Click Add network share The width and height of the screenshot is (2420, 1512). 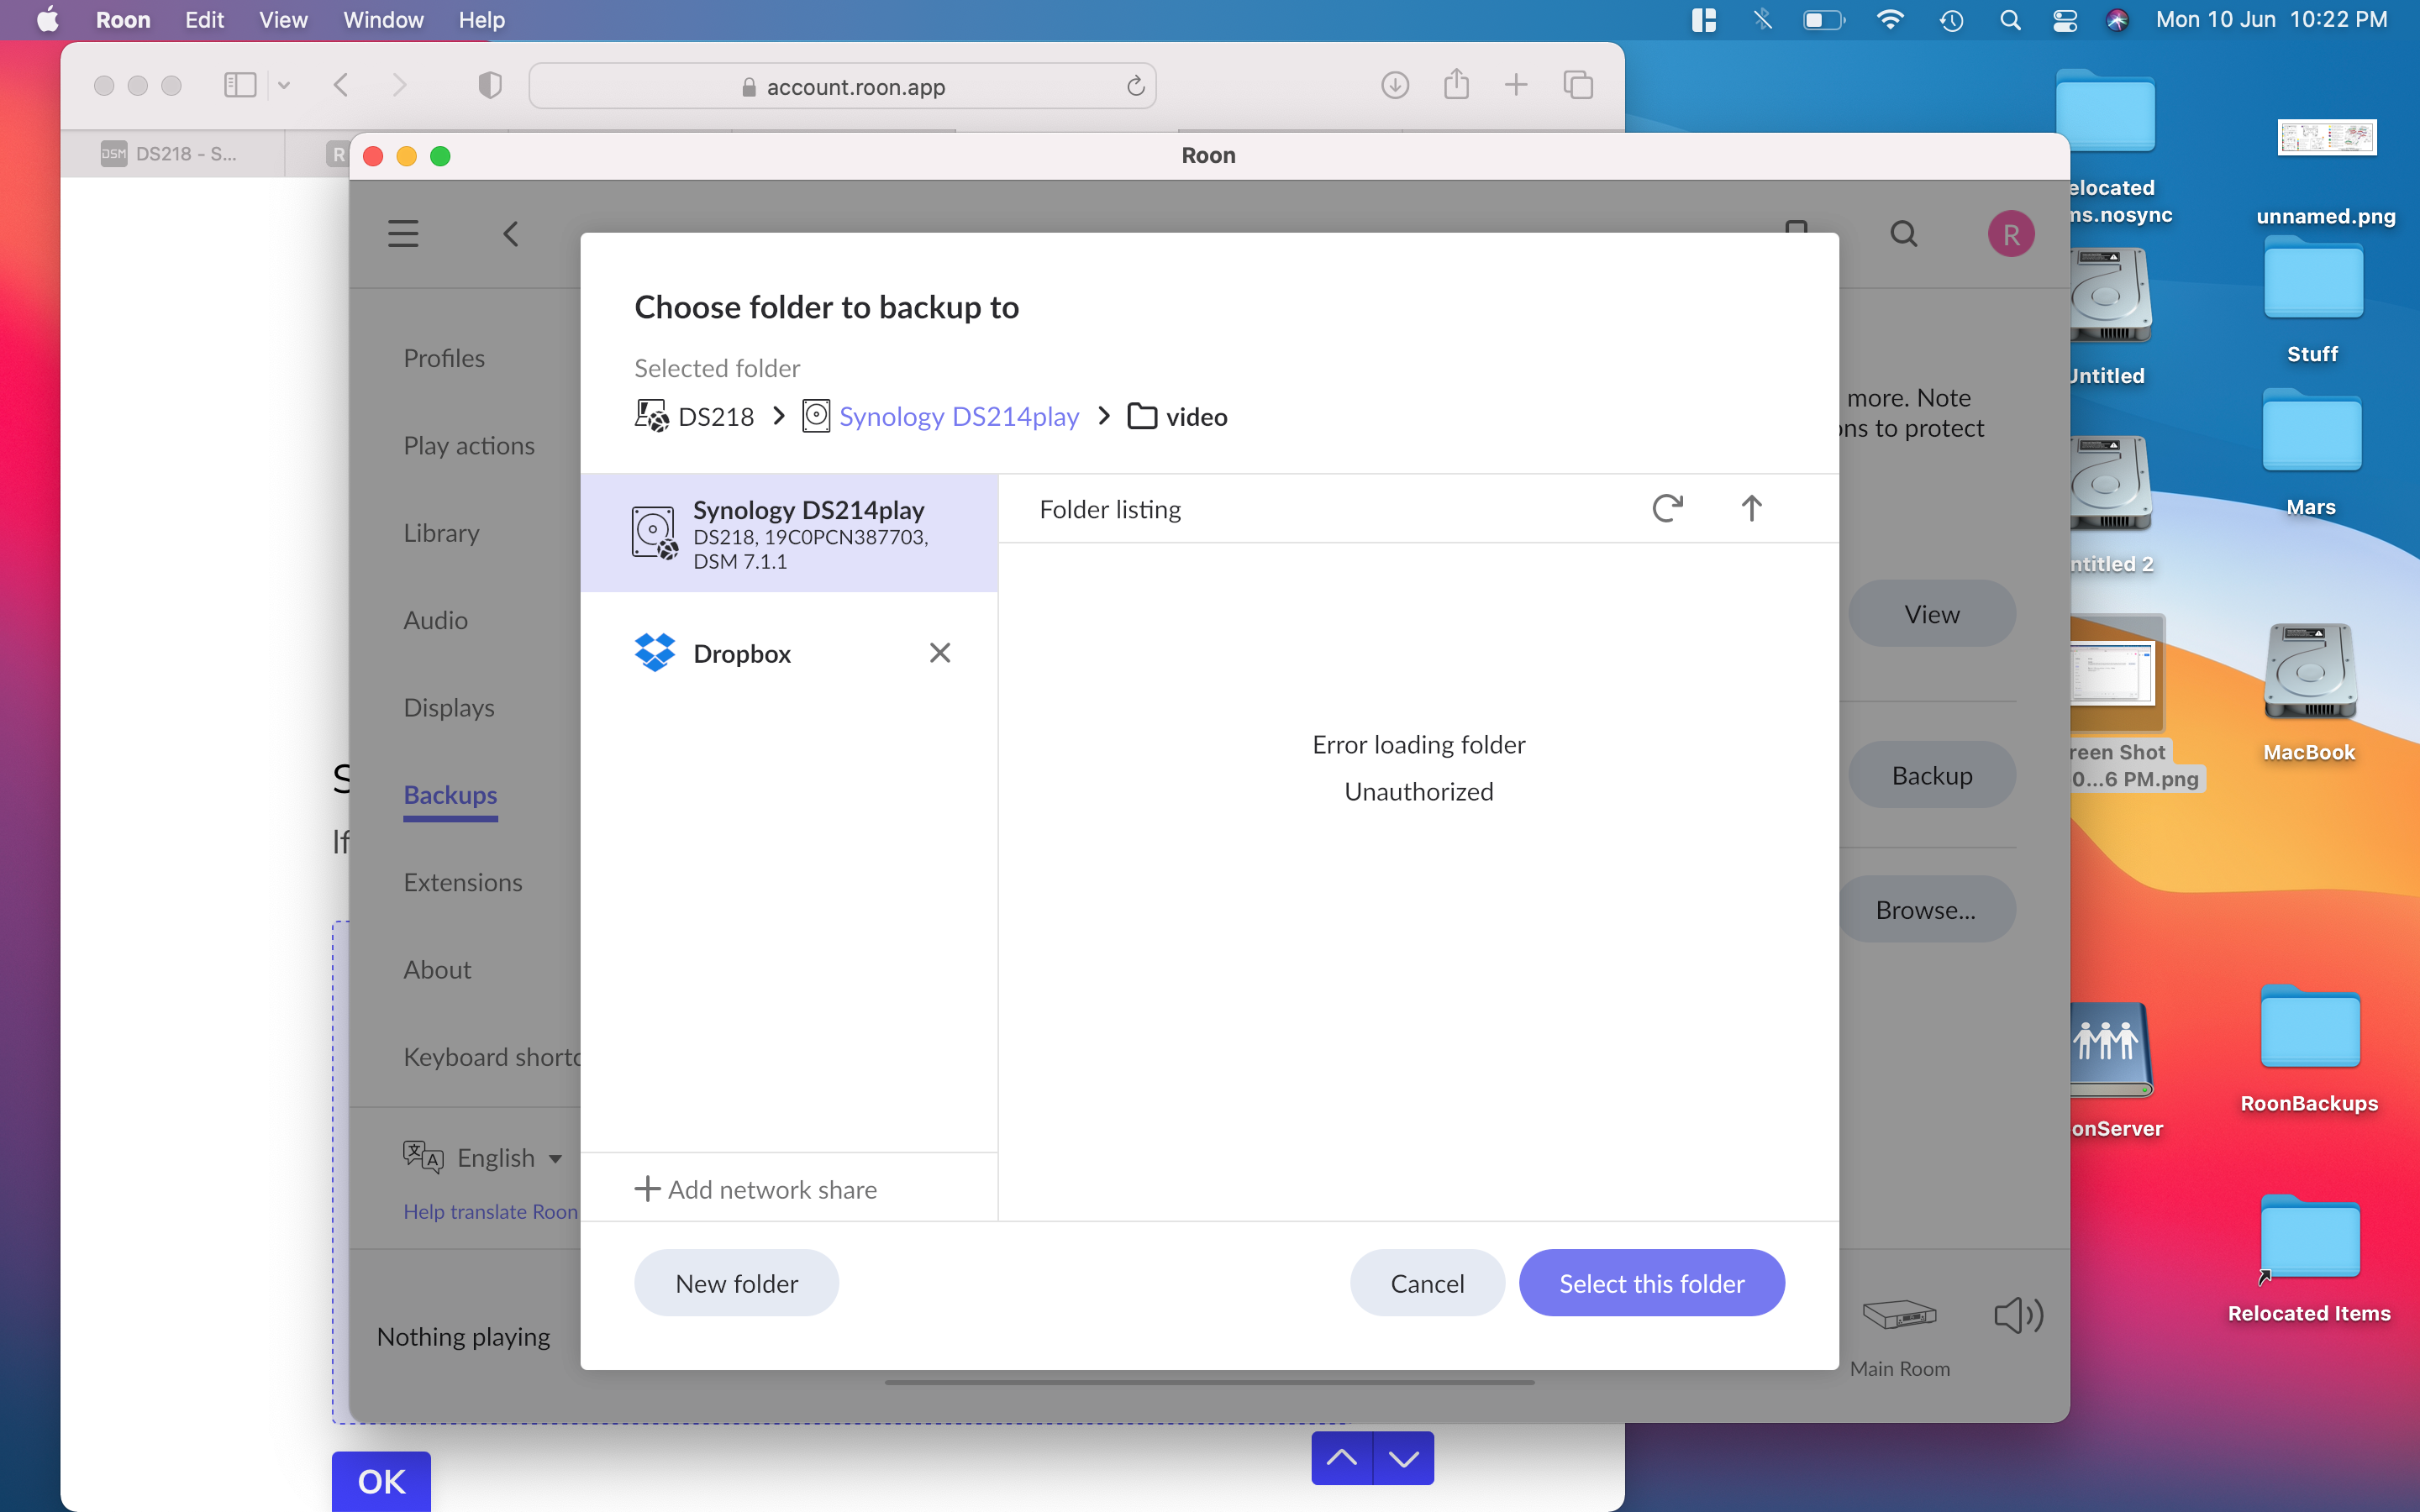coord(756,1189)
